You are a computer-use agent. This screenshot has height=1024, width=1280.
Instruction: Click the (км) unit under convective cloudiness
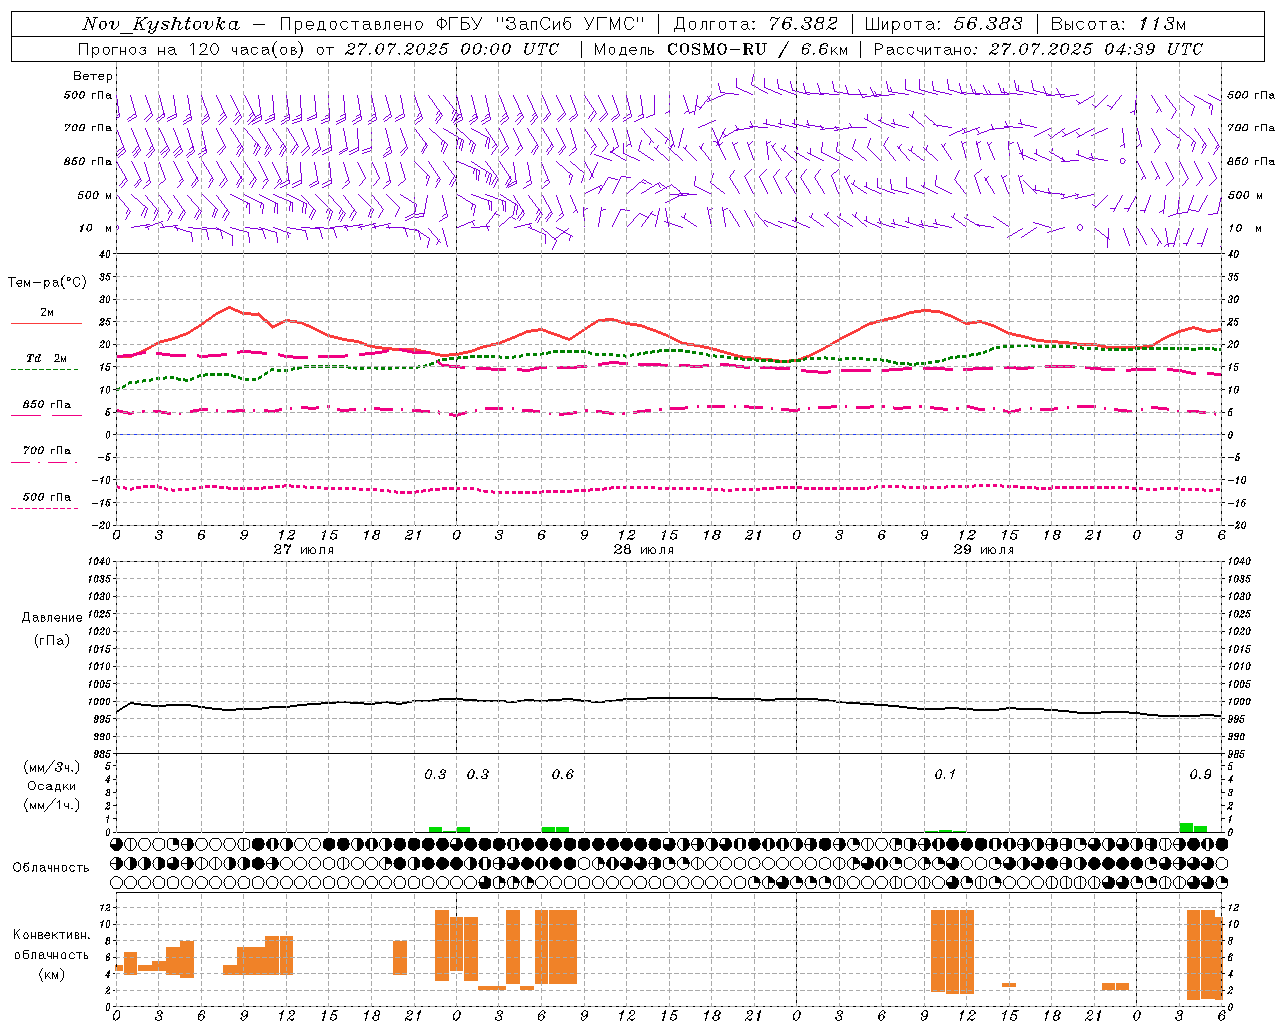[x=52, y=974]
